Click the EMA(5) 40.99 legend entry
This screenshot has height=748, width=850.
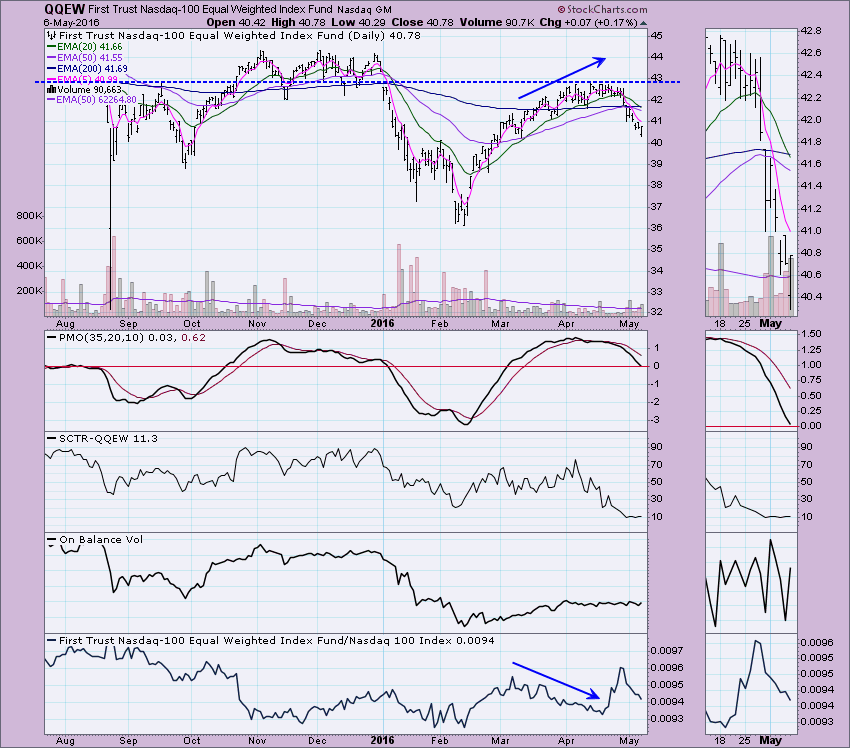(x=88, y=79)
